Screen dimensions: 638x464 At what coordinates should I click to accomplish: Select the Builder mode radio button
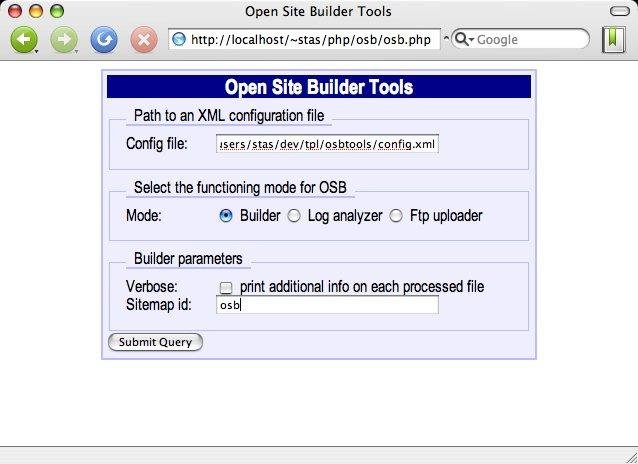[x=226, y=216]
